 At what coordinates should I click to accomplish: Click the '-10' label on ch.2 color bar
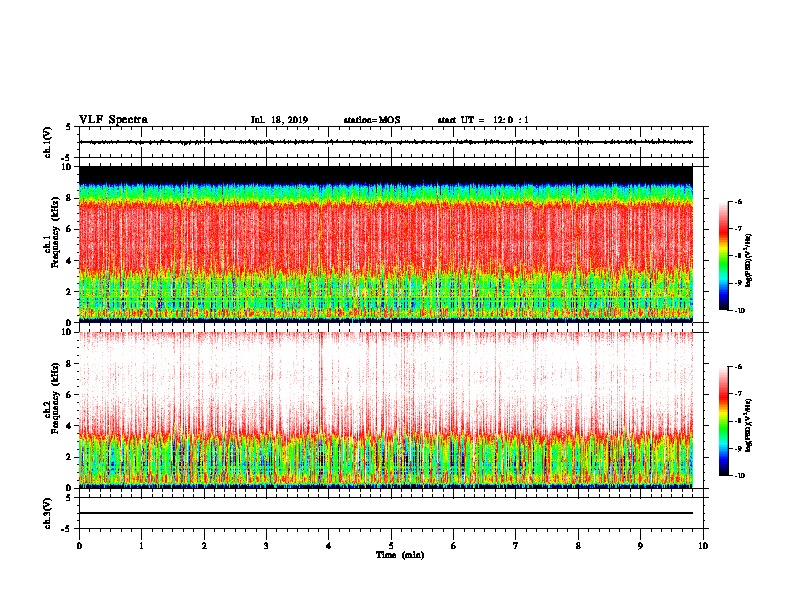(x=739, y=476)
